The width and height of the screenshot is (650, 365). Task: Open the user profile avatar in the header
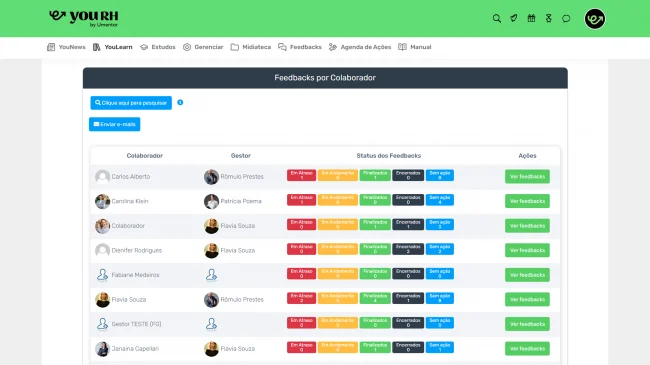(x=595, y=19)
